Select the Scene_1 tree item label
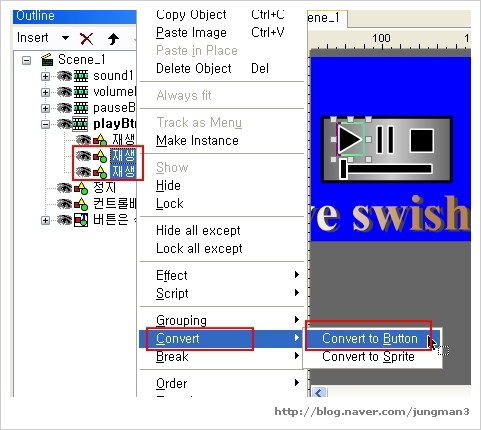The image size is (481, 430). point(82,60)
